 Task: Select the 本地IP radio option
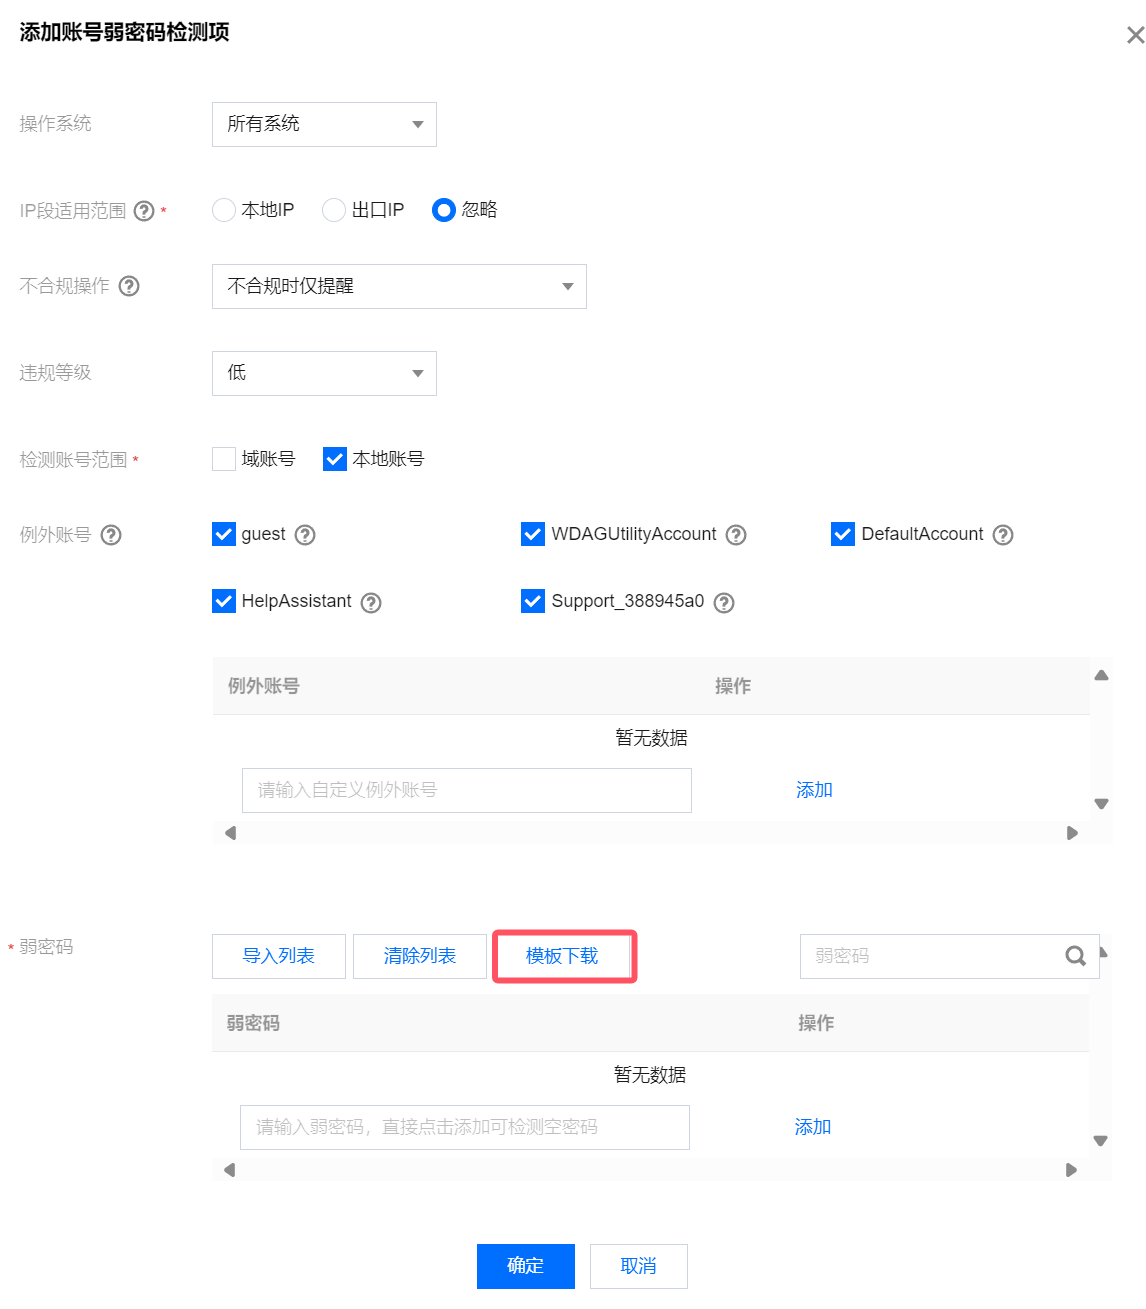point(224,210)
